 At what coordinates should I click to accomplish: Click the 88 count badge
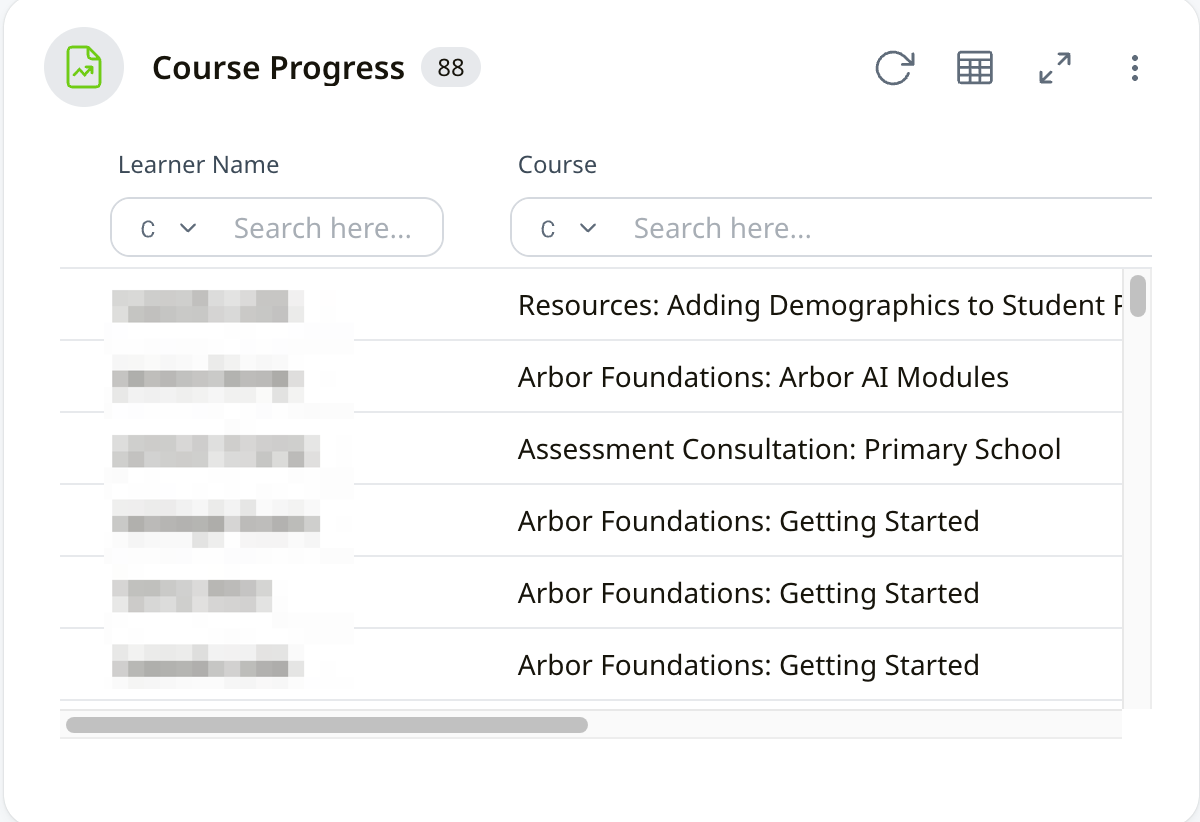pos(450,68)
